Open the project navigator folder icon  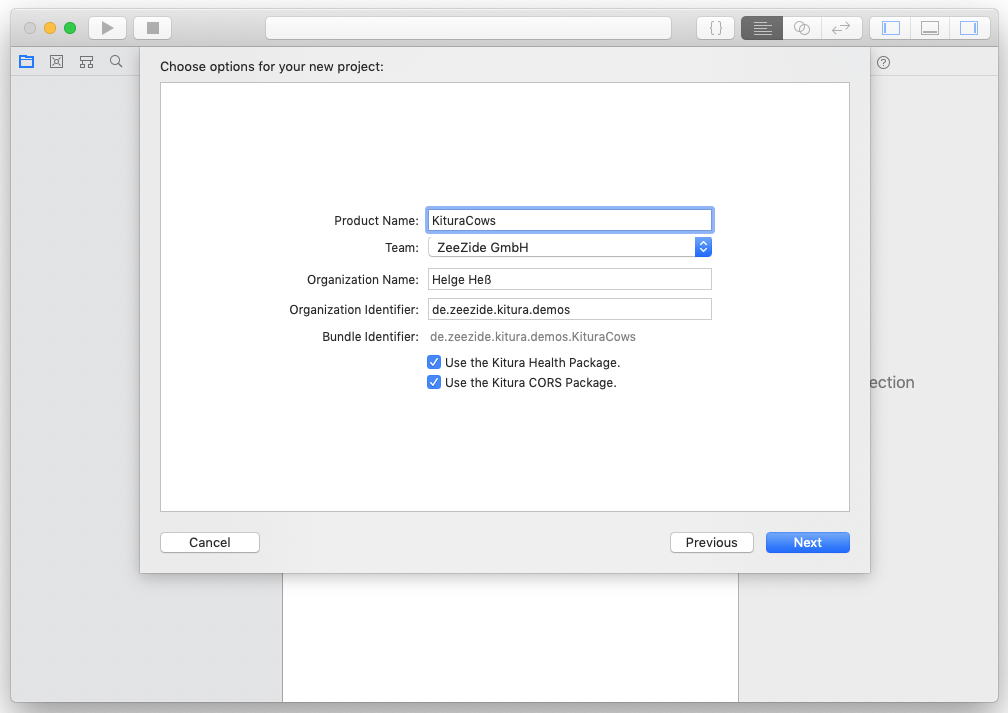pos(26,62)
